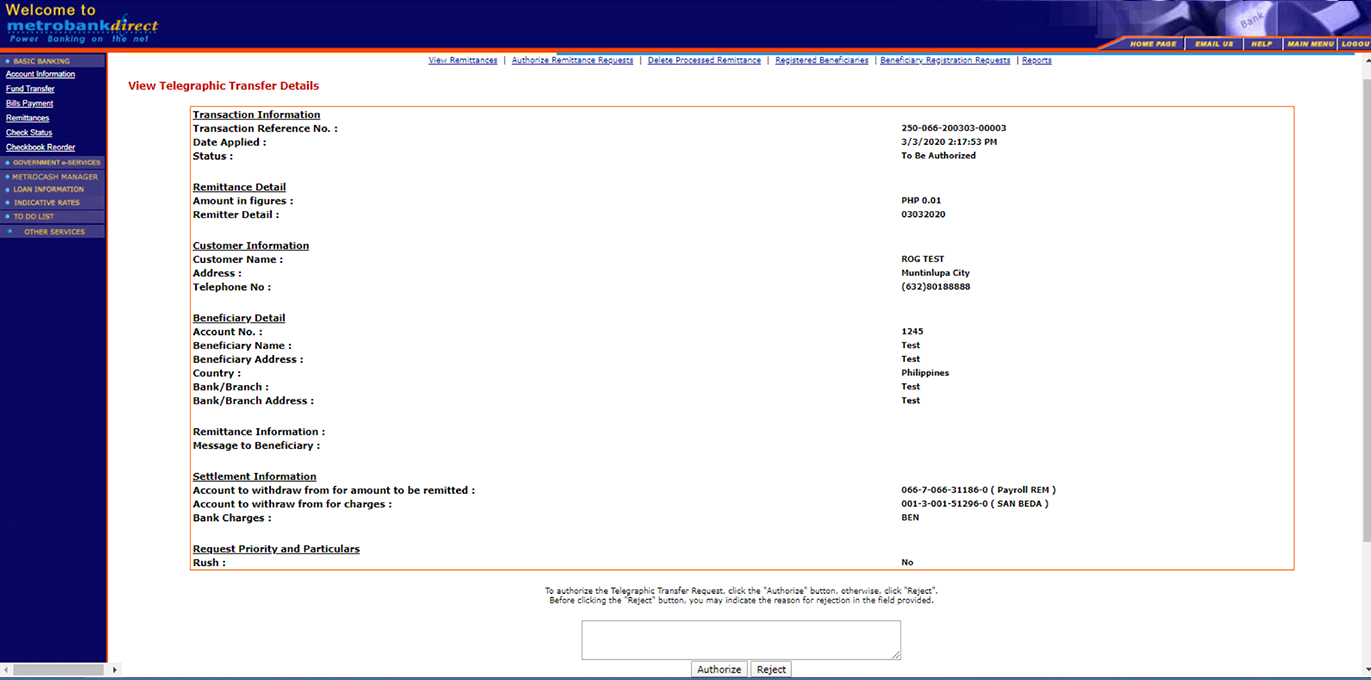
Task: Open the Help section
Action: click(x=1262, y=43)
